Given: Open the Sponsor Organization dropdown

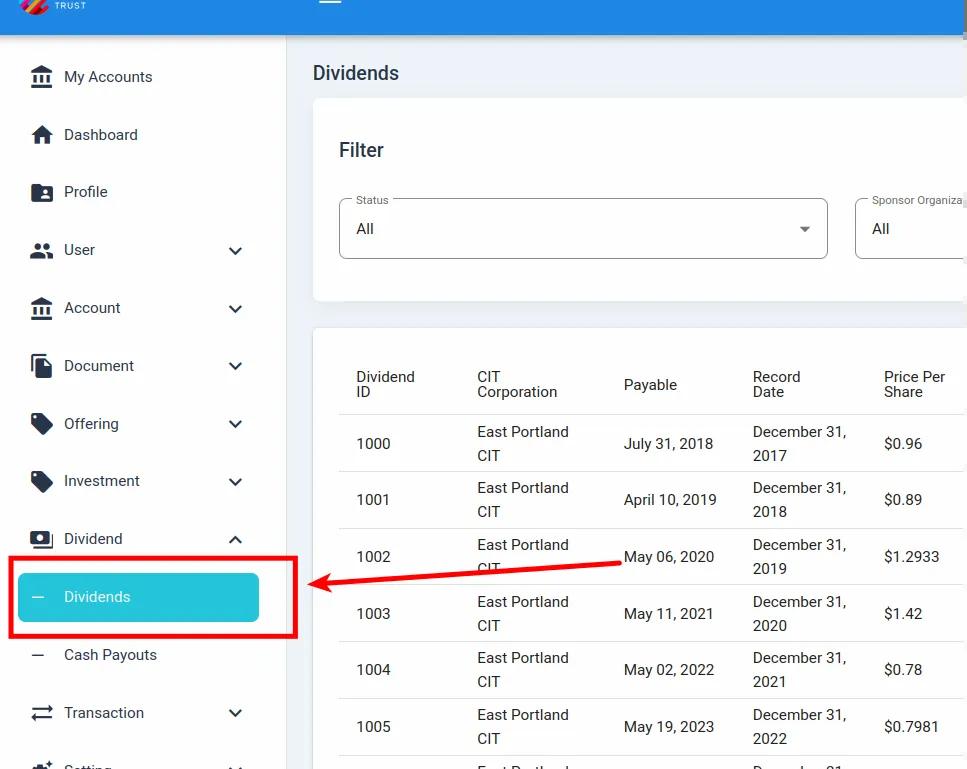Looking at the screenshot, I should point(910,229).
